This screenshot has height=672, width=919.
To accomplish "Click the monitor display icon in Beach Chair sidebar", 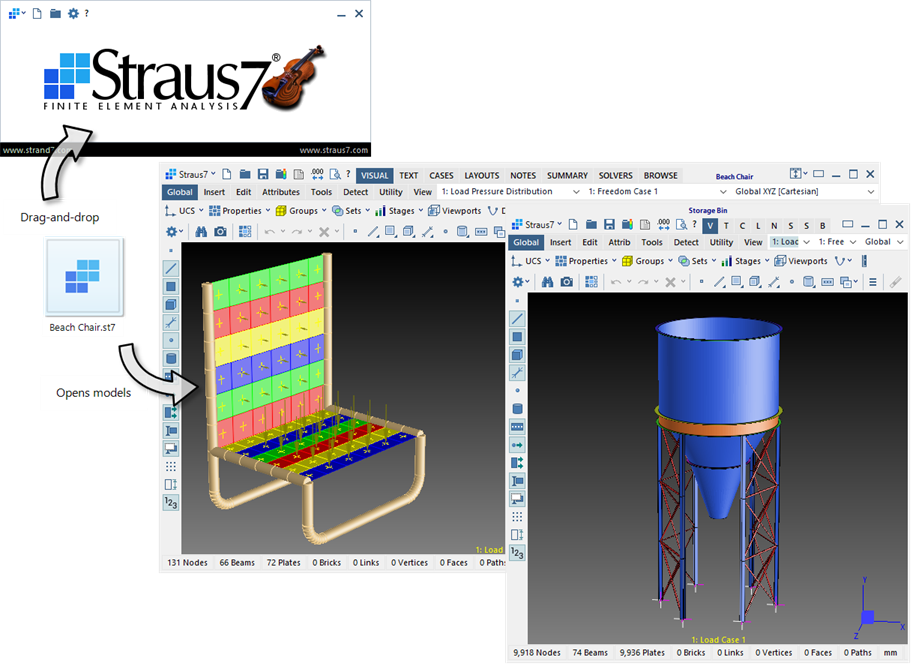I will click(x=171, y=449).
